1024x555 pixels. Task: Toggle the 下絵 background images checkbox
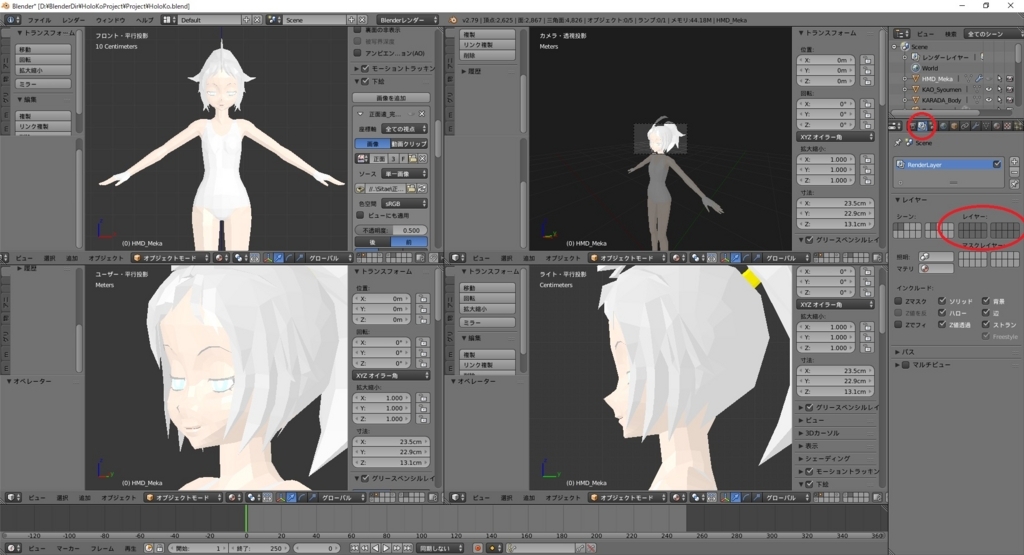[365, 82]
